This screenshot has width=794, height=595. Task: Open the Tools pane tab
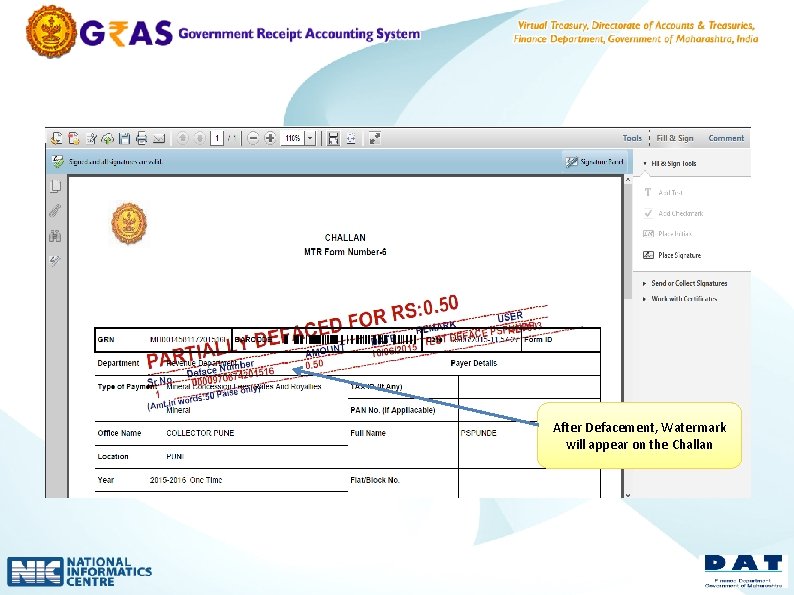(632, 138)
